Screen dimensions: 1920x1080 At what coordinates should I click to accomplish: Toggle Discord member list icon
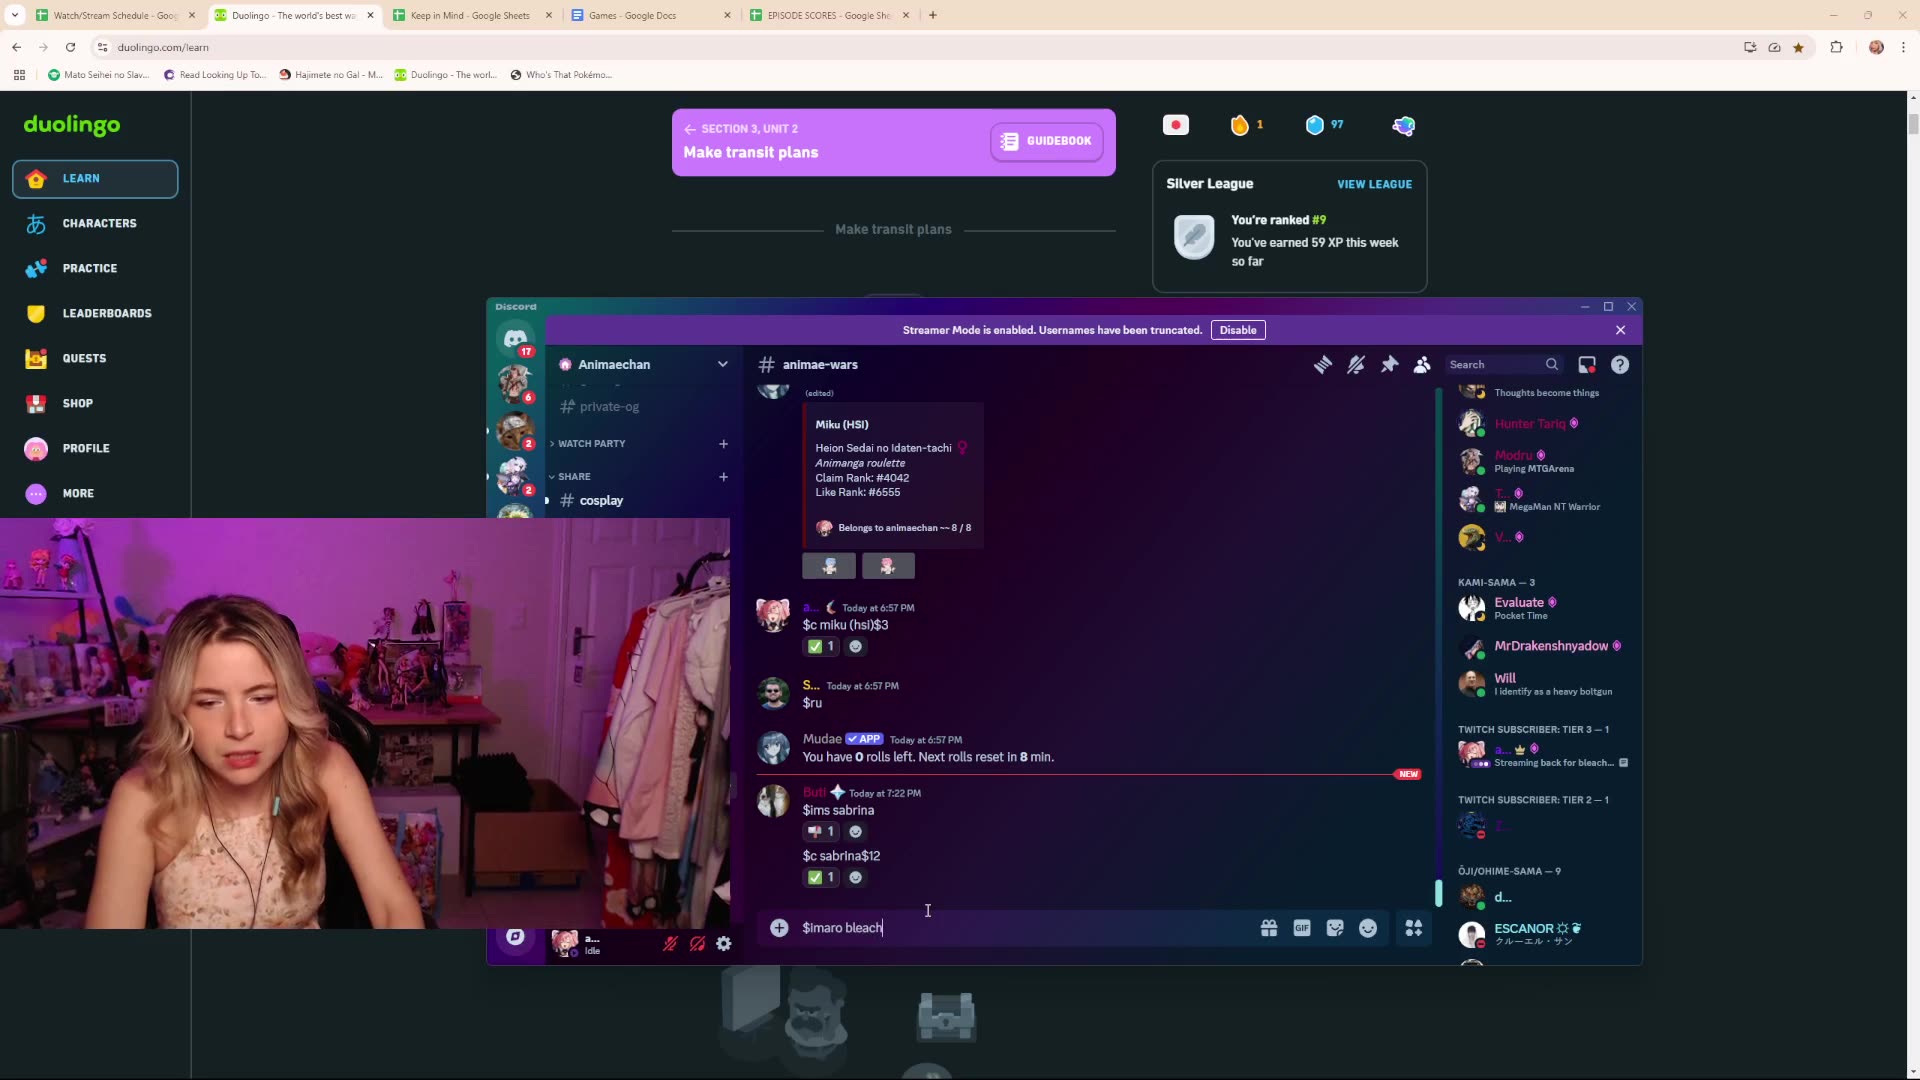(1421, 365)
